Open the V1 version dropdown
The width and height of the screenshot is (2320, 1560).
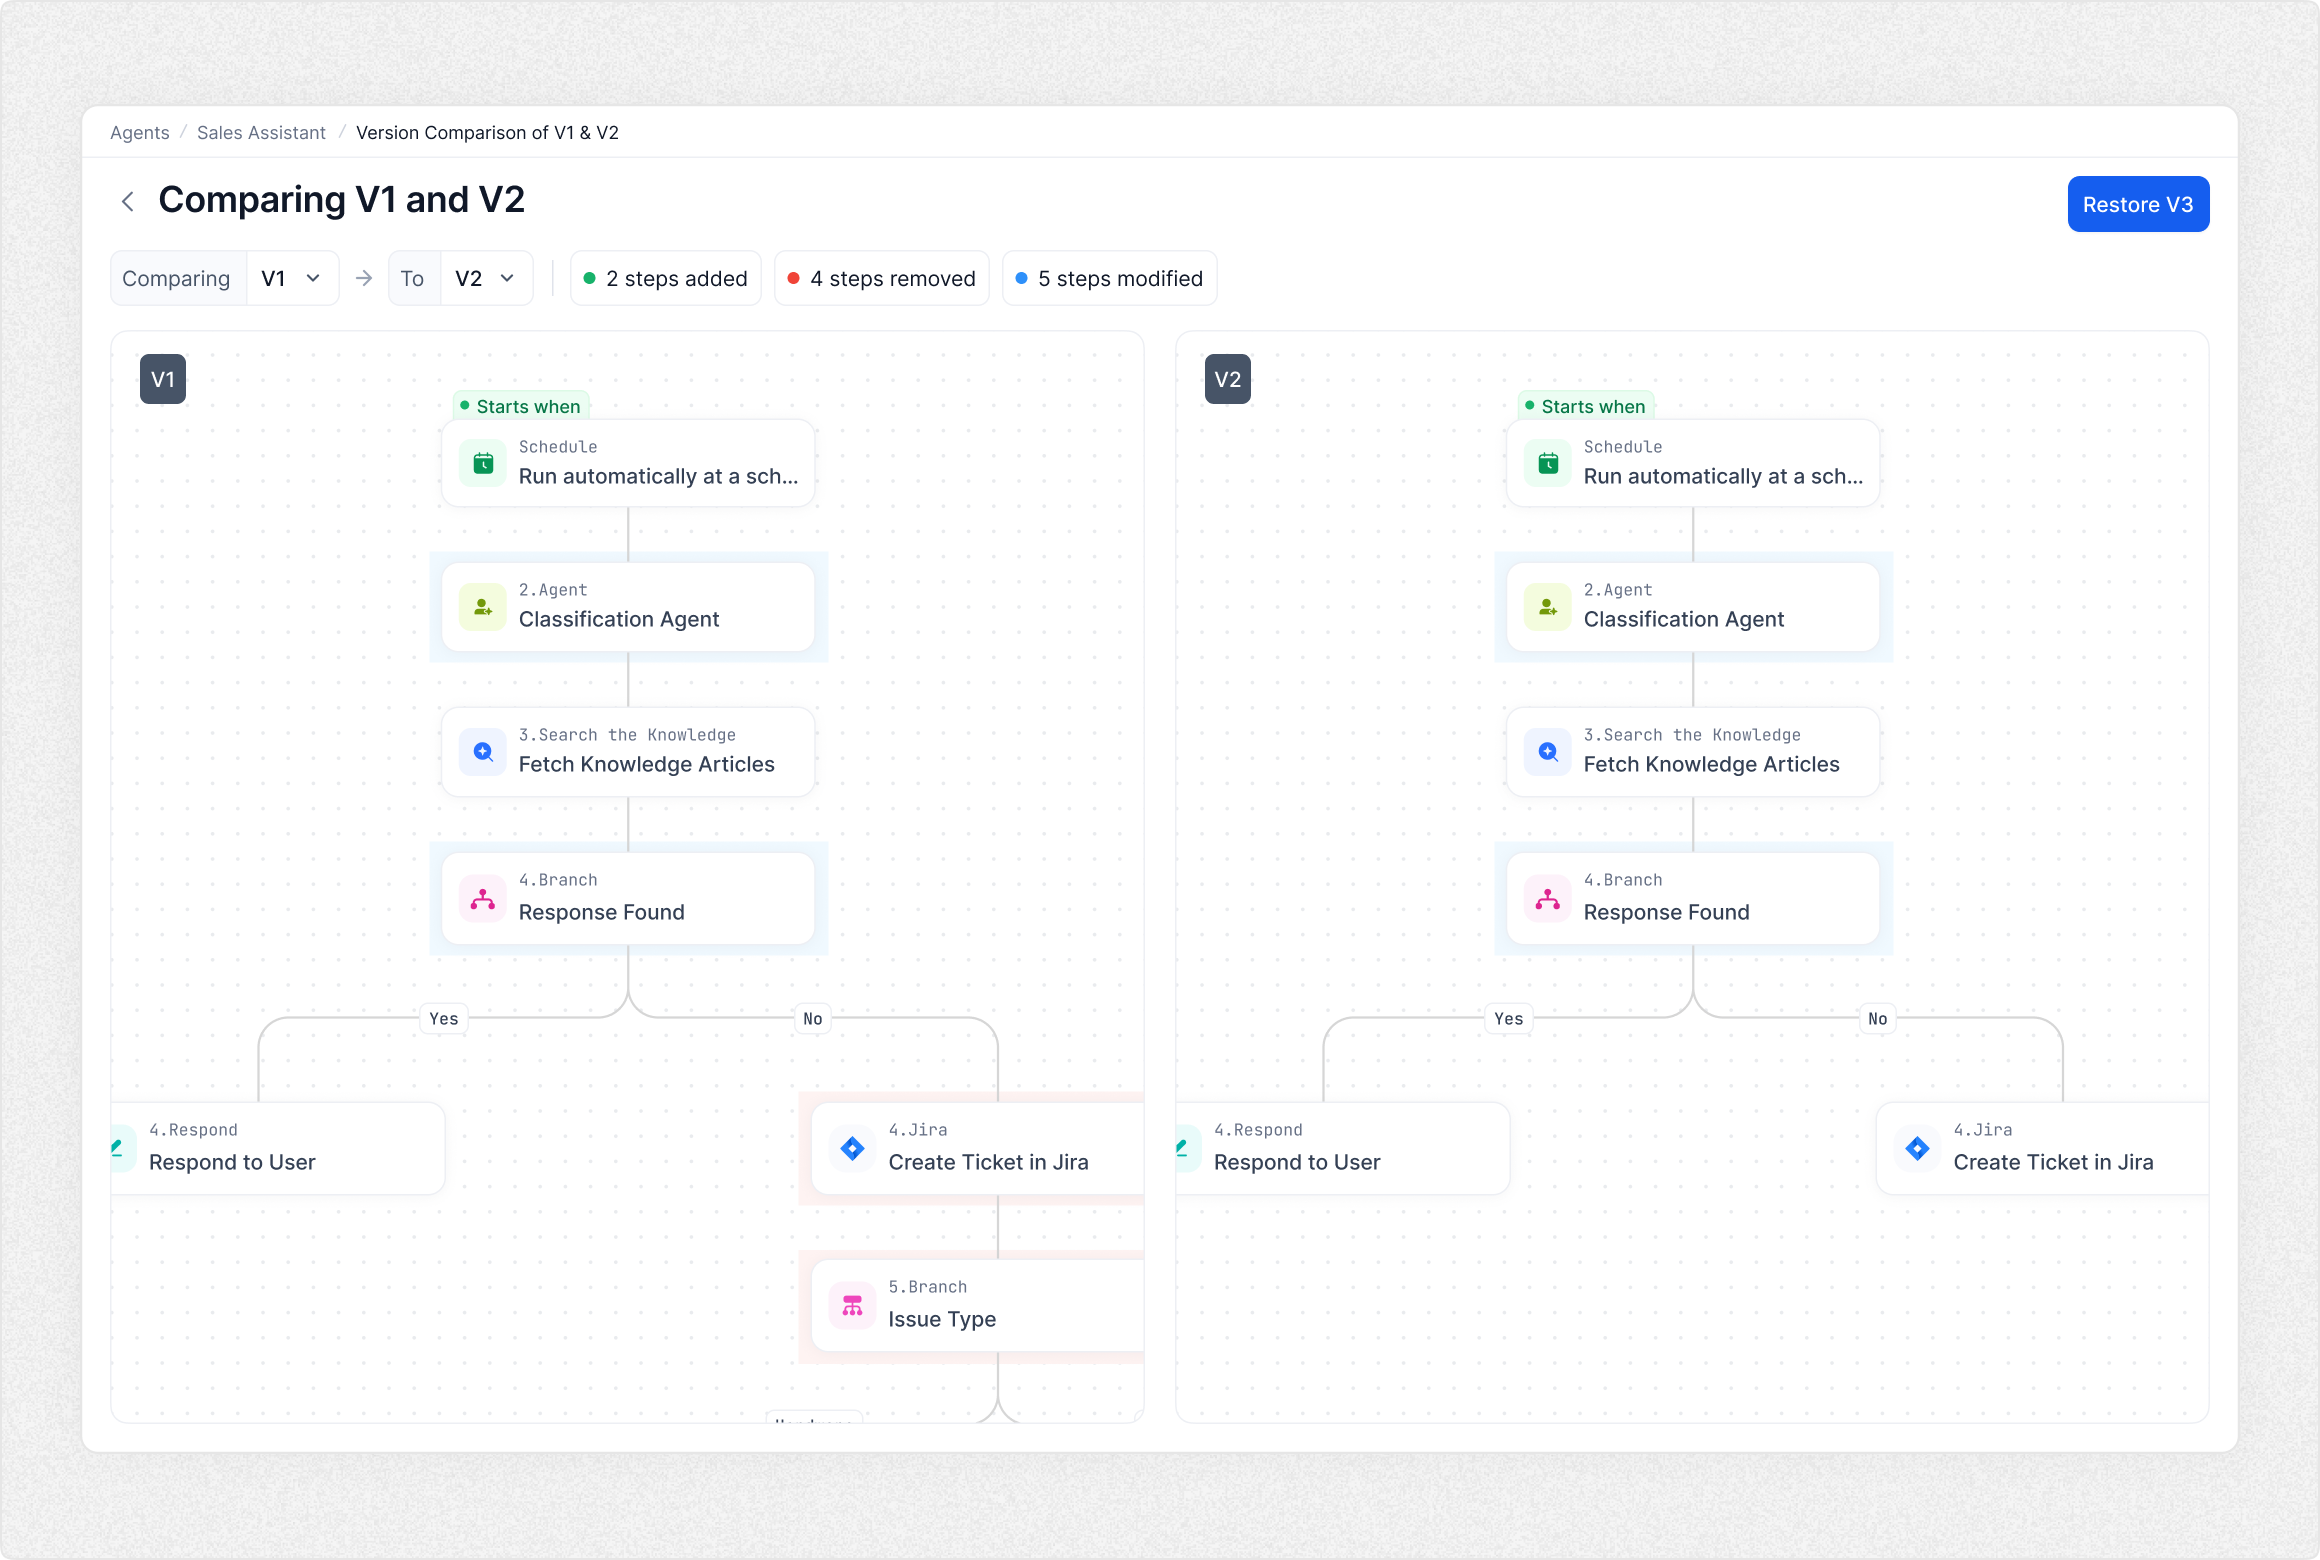[x=292, y=278]
